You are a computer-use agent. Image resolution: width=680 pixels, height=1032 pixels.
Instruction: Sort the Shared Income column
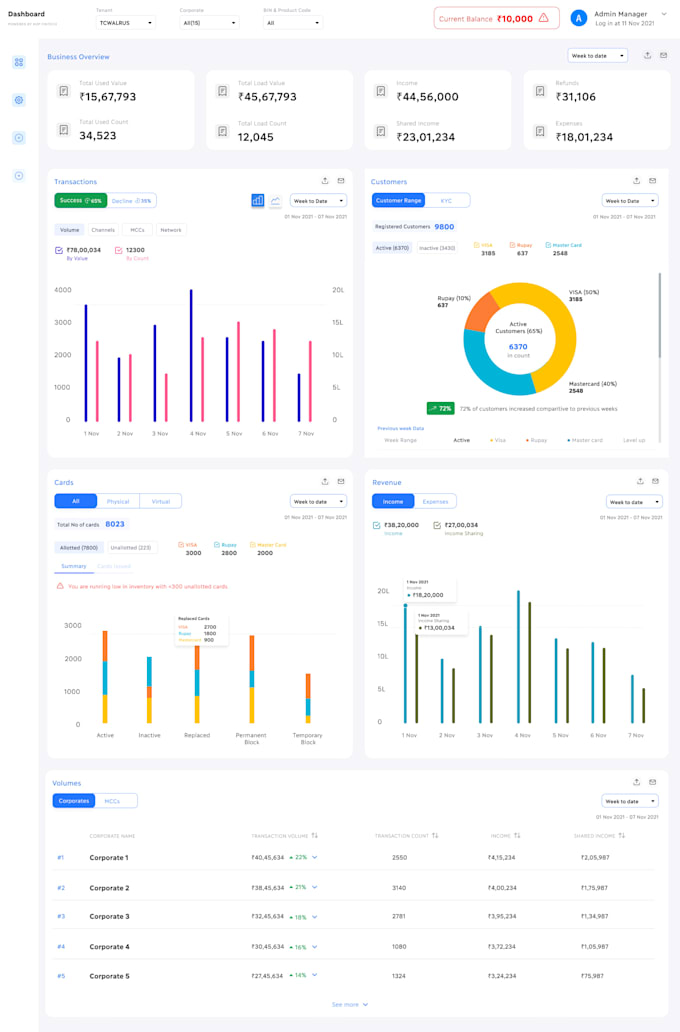[x=621, y=836]
